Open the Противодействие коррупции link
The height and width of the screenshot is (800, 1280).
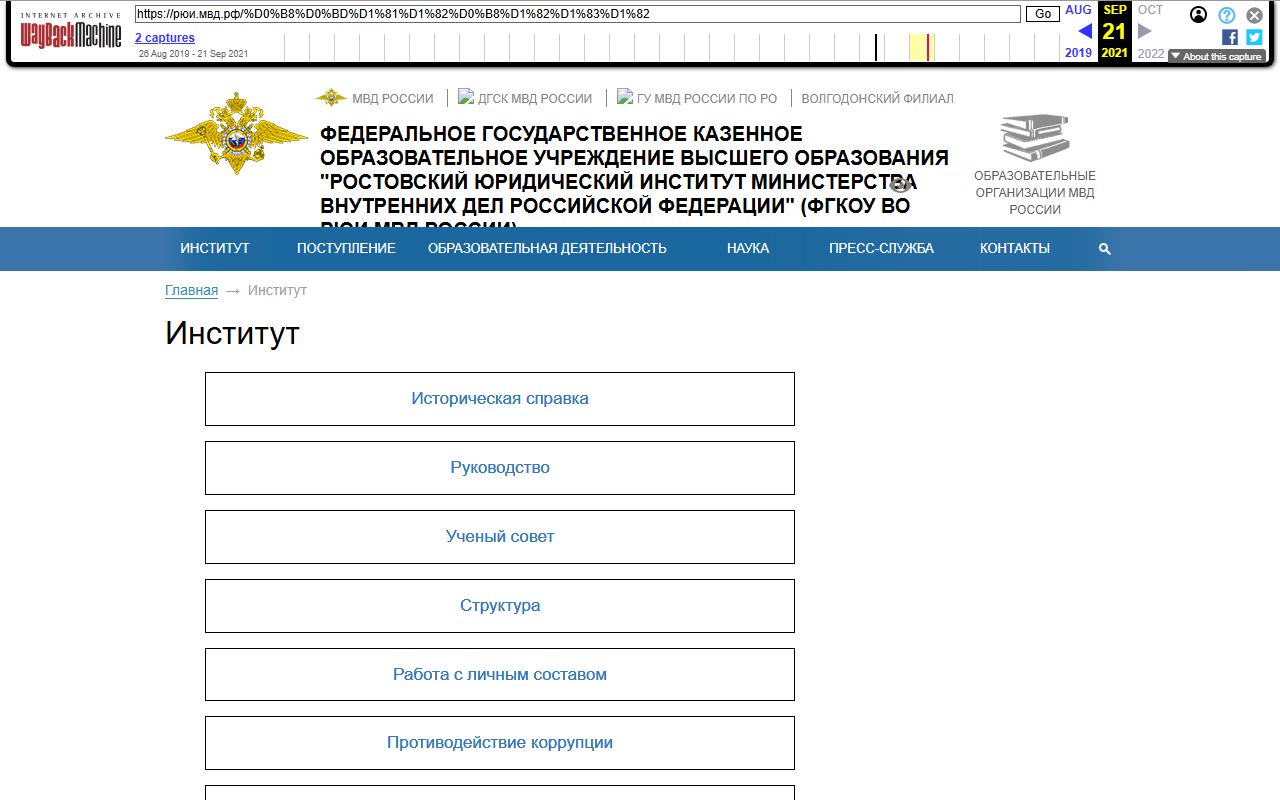[500, 743]
